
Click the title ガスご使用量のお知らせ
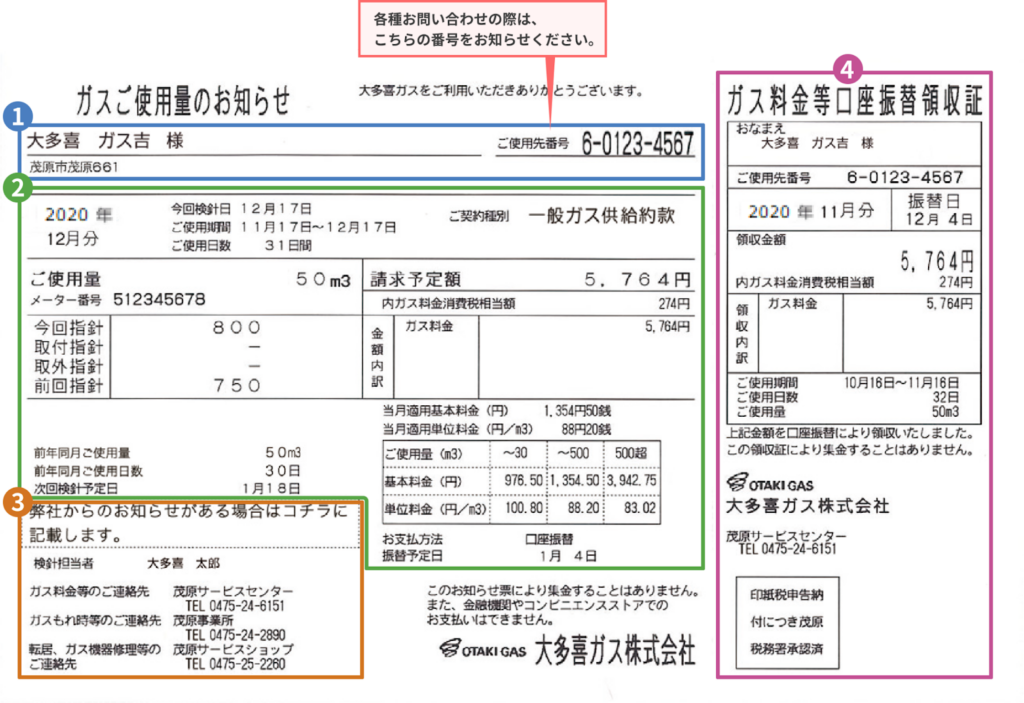(183, 100)
